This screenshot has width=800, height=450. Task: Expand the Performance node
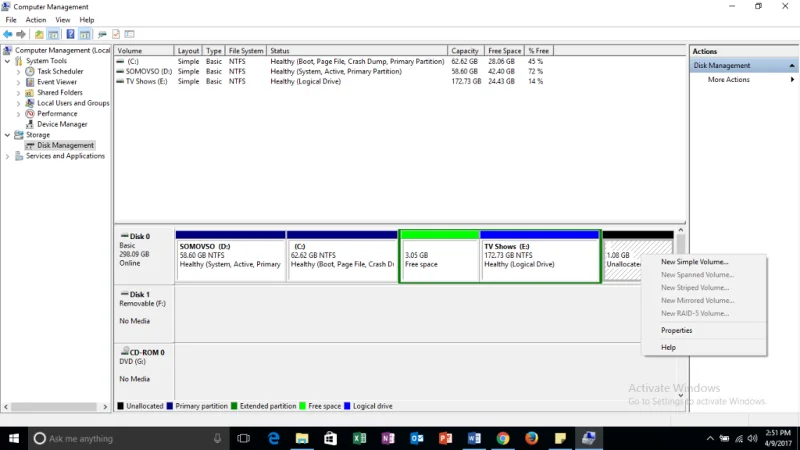(18, 114)
